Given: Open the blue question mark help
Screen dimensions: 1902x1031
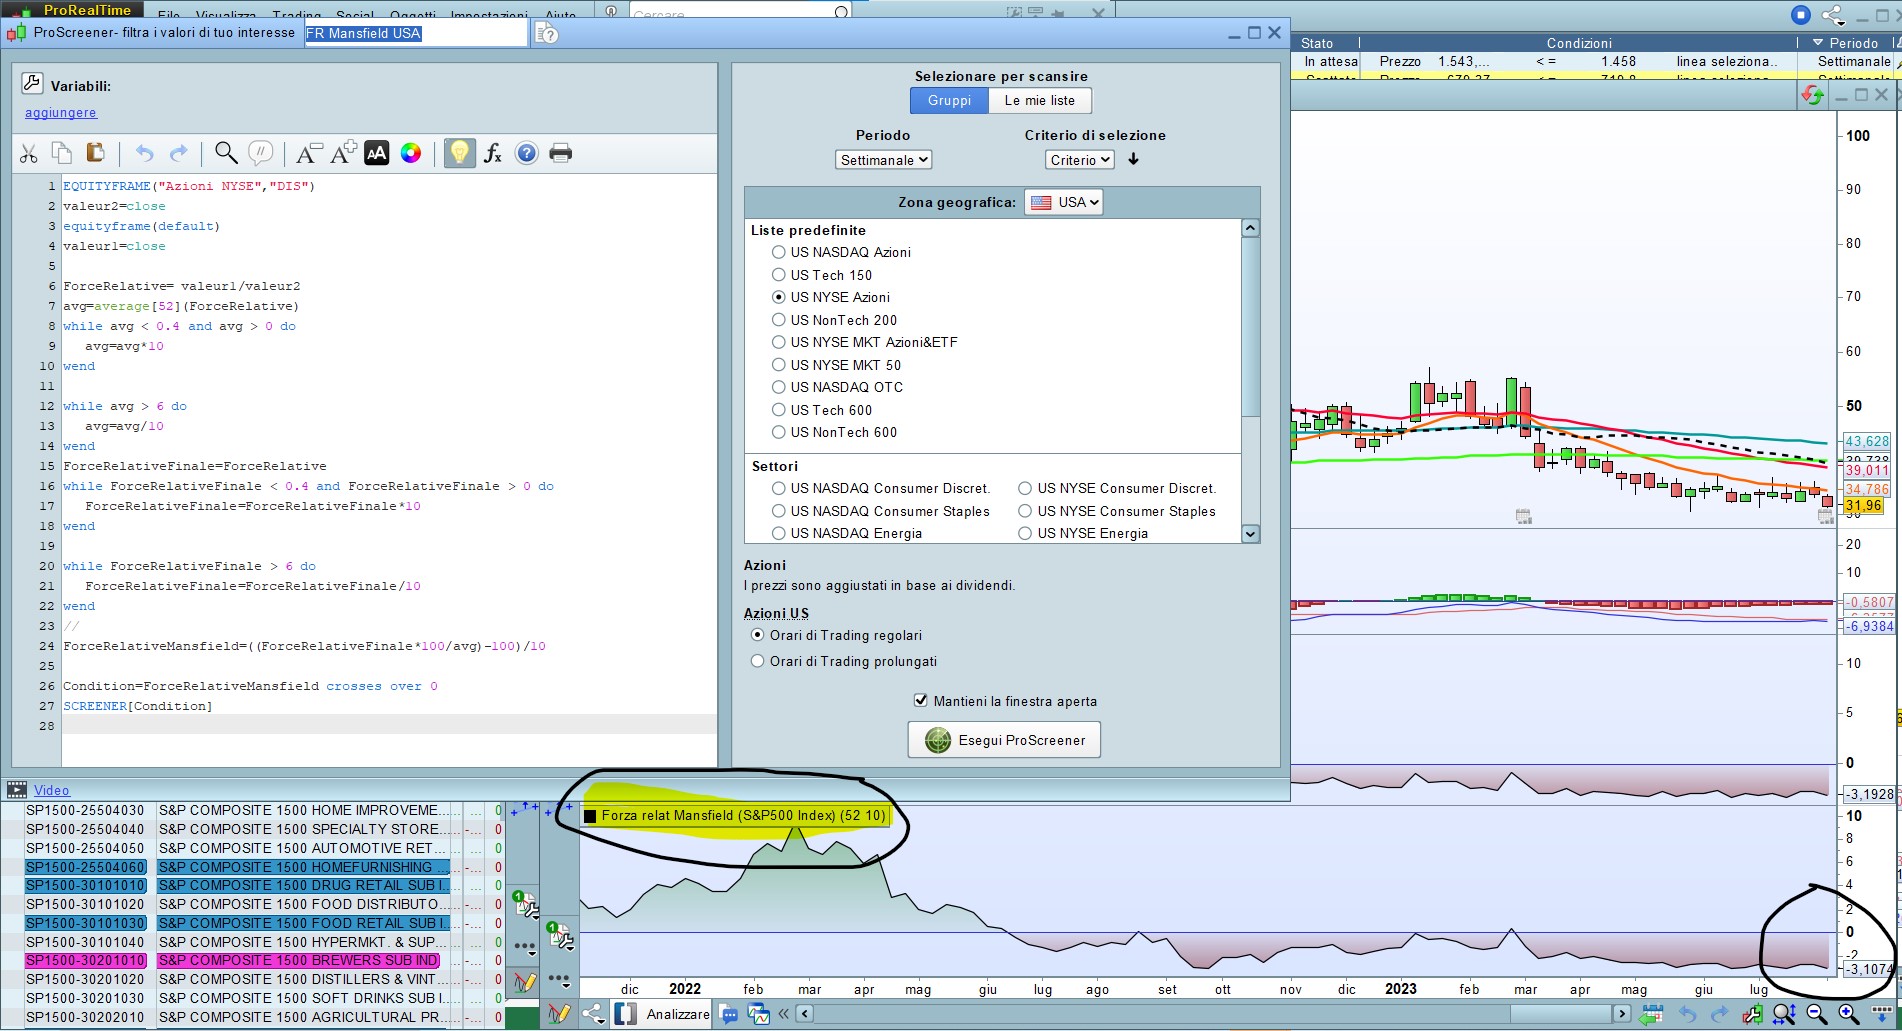Looking at the screenshot, I should click(x=526, y=153).
